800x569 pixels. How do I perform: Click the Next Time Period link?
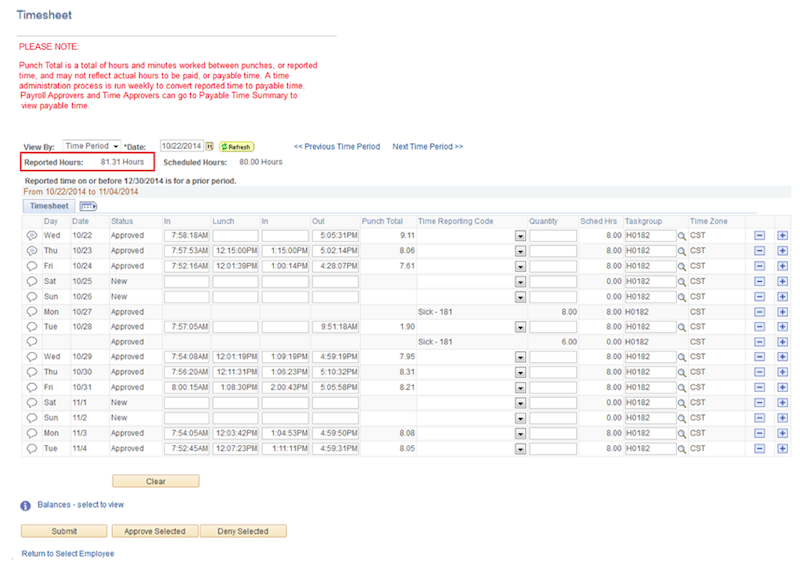(427, 147)
